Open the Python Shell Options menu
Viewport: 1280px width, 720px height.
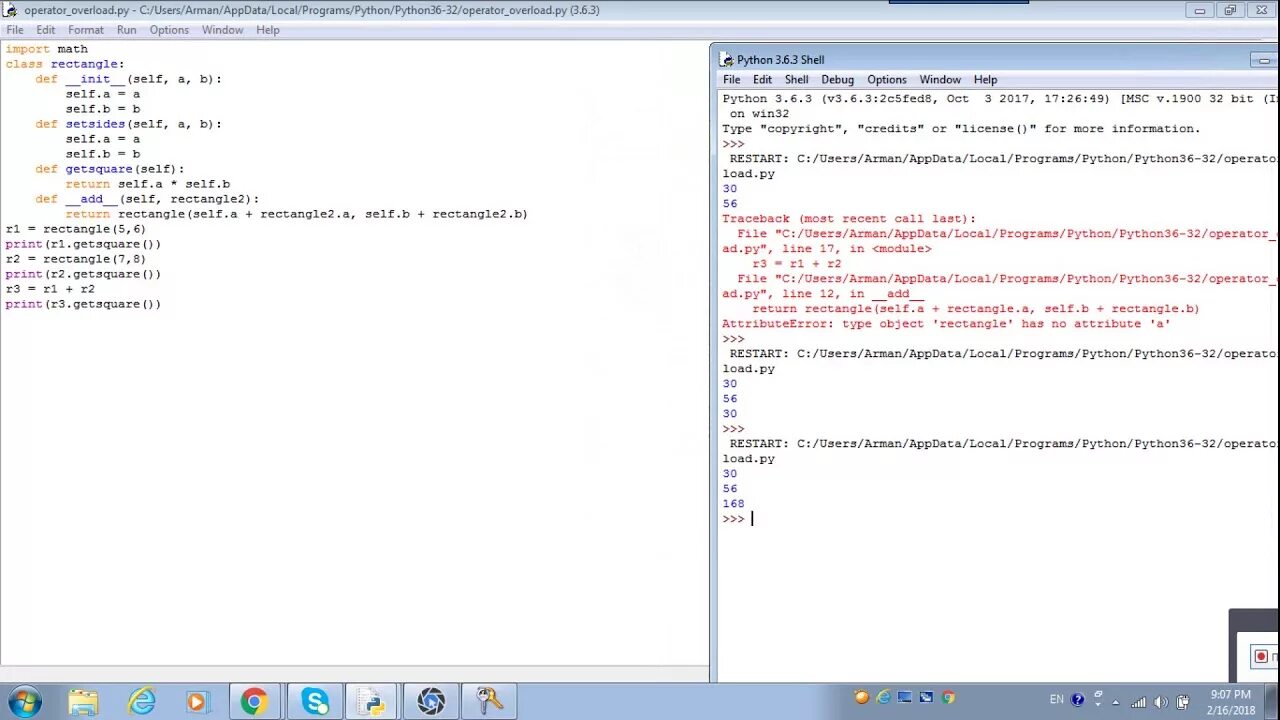pos(886,80)
